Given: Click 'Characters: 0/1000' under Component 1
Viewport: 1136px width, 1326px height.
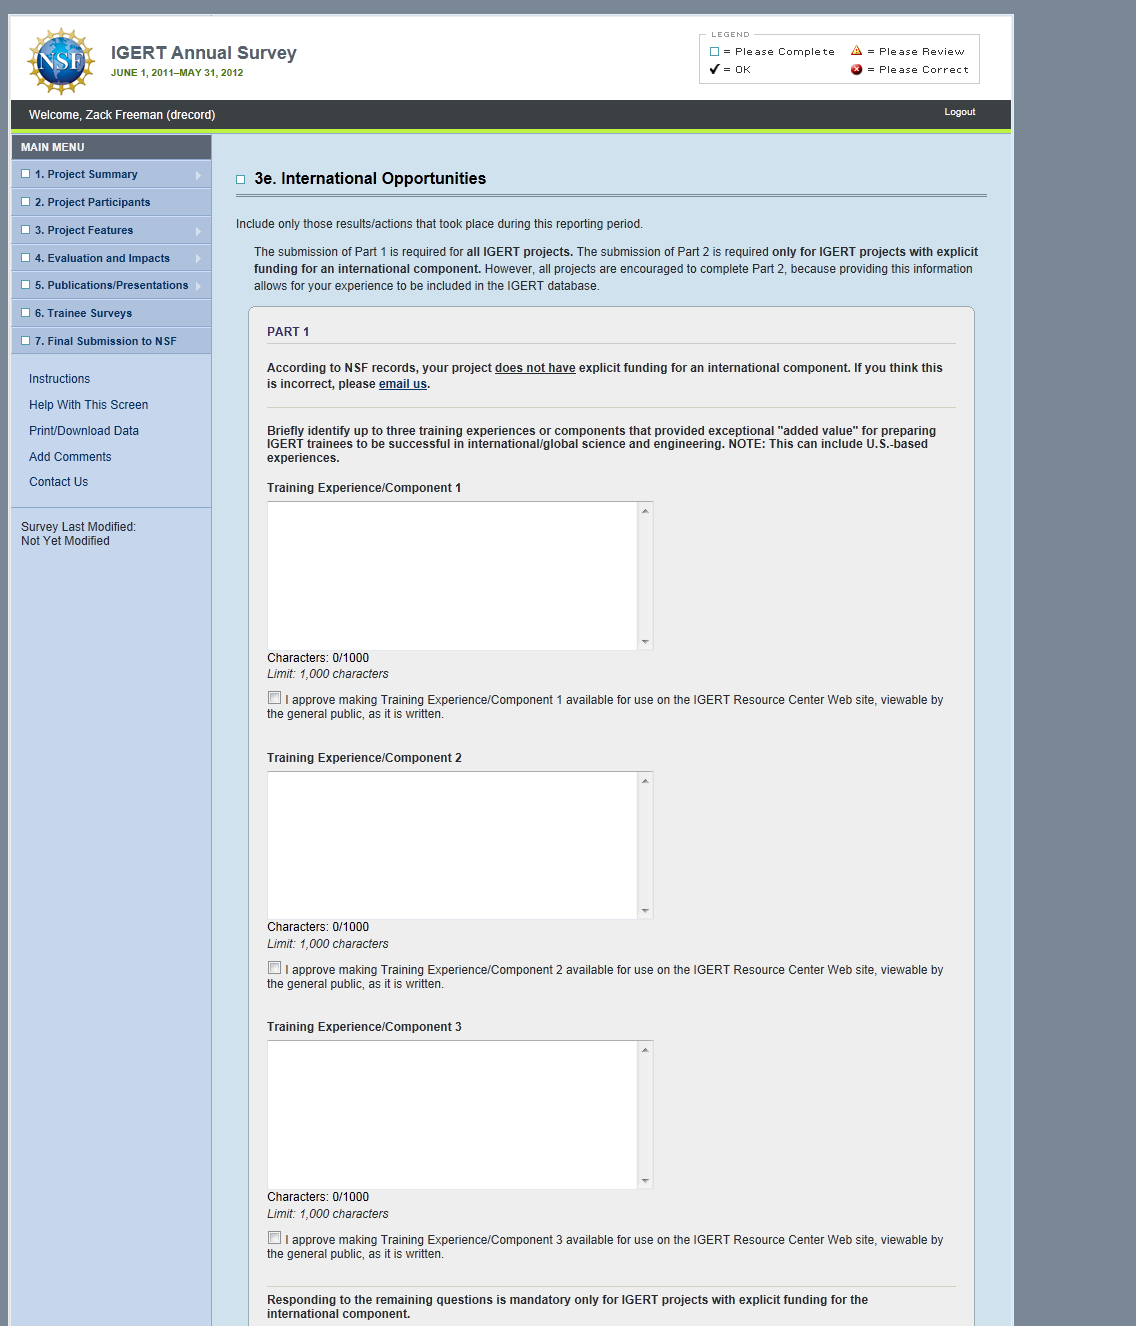Looking at the screenshot, I should [318, 658].
